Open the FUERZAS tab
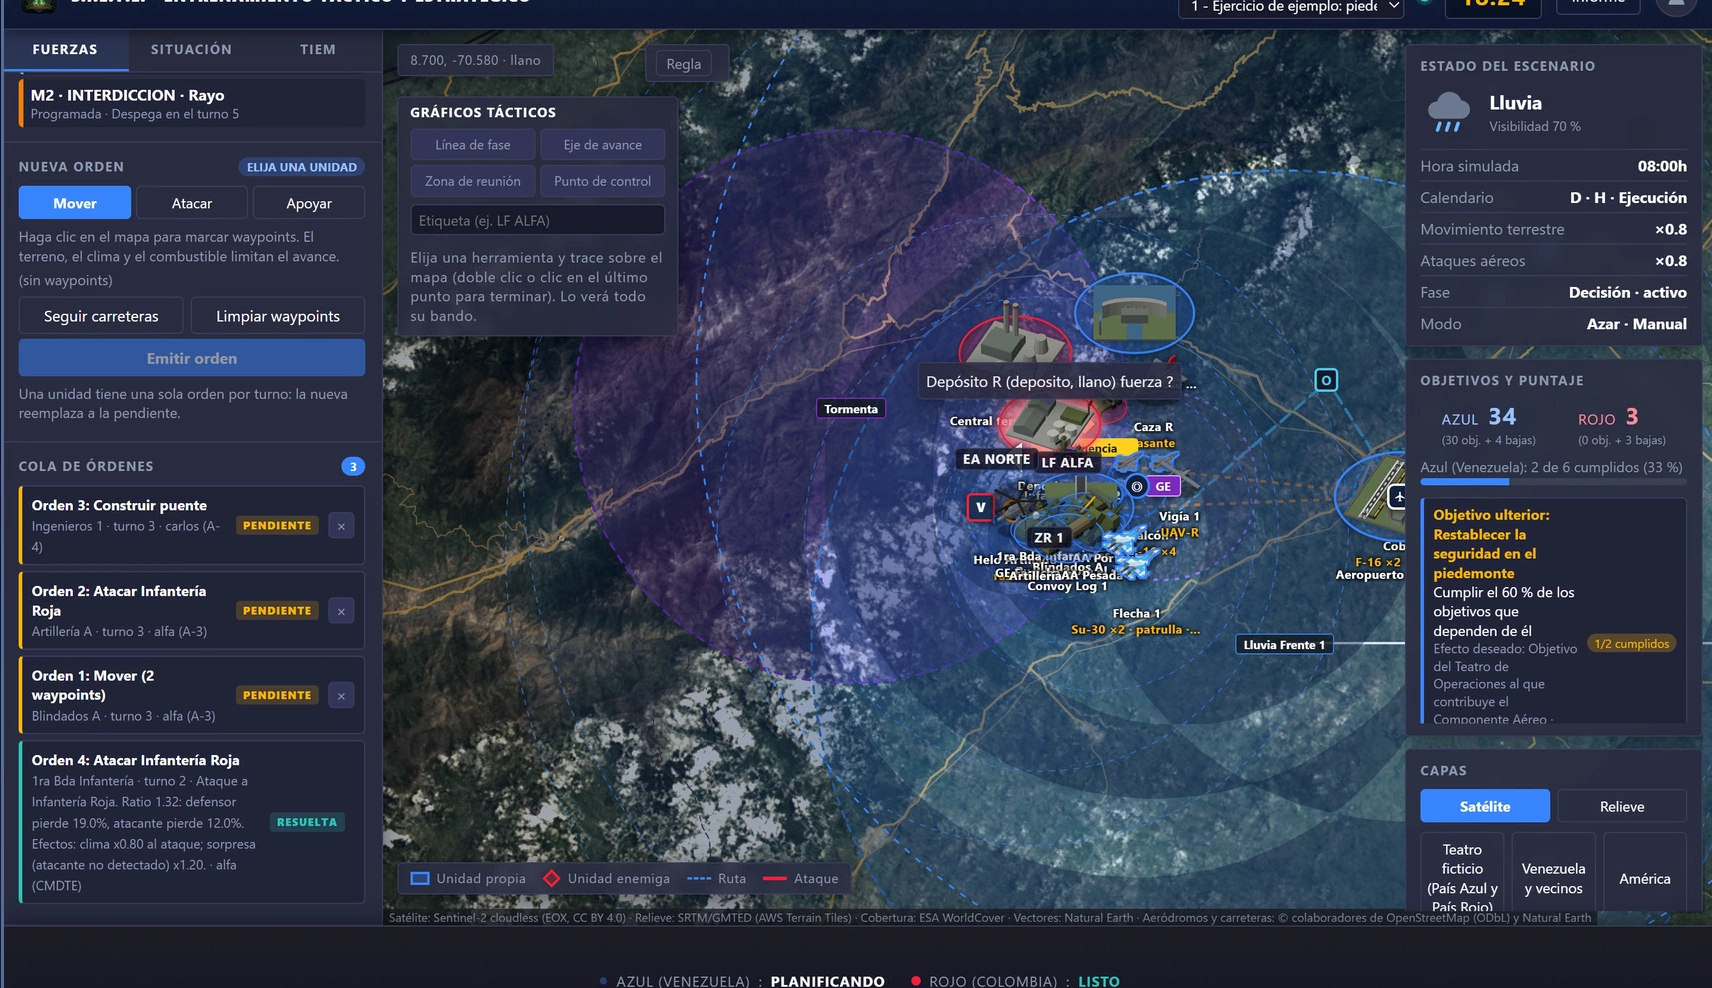The image size is (1712, 988). tap(65, 49)
